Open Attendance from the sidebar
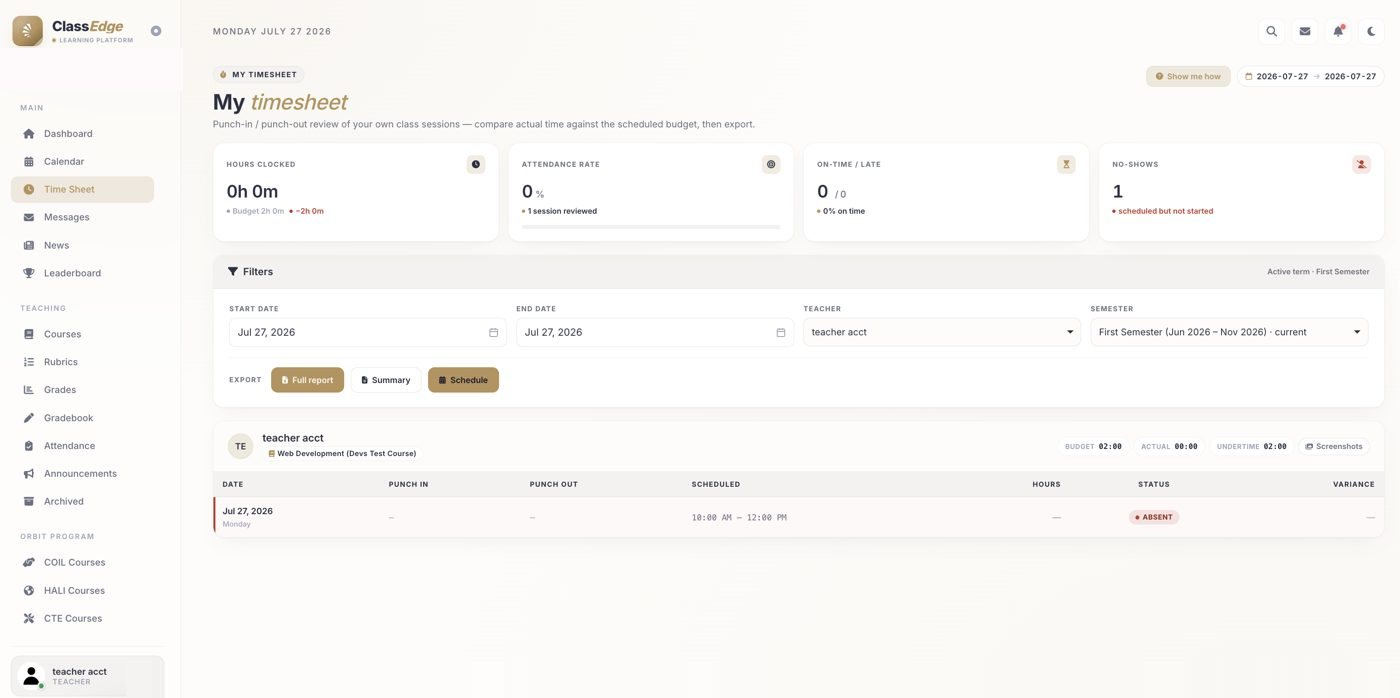This screenshot has width=1400, height=698. [82, 446]
